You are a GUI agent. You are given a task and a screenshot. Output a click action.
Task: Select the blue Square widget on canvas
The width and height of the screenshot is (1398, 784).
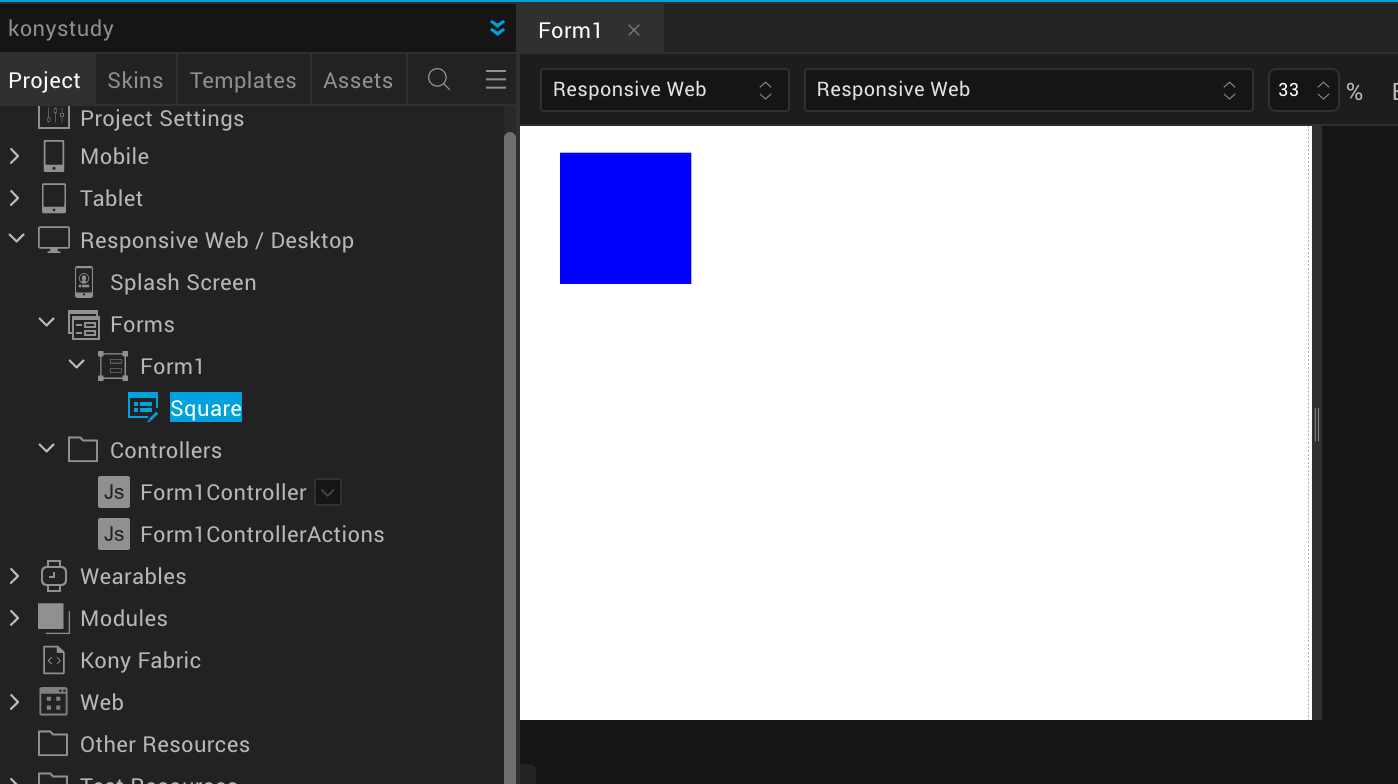pos(625,218)
